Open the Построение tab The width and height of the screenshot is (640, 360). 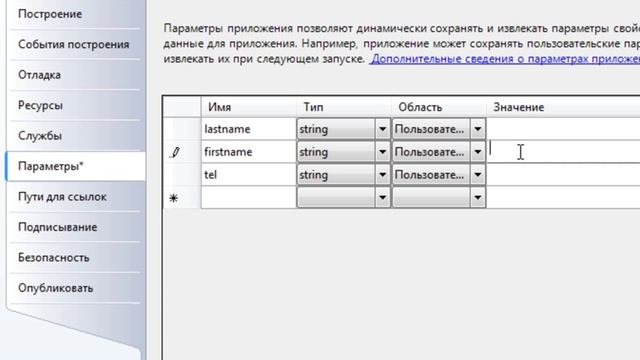point(76,14)
